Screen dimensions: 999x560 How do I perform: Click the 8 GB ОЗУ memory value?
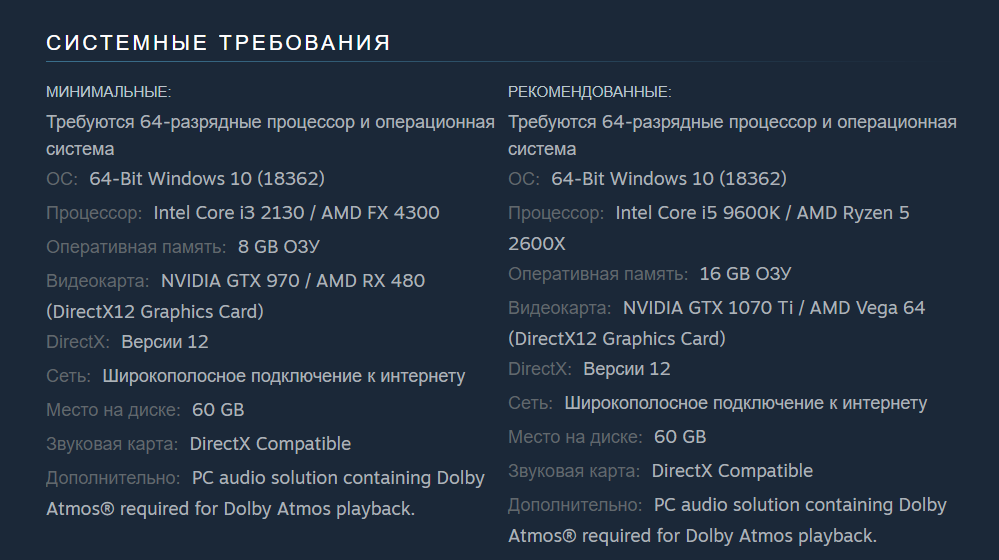[x=278, y=247]
